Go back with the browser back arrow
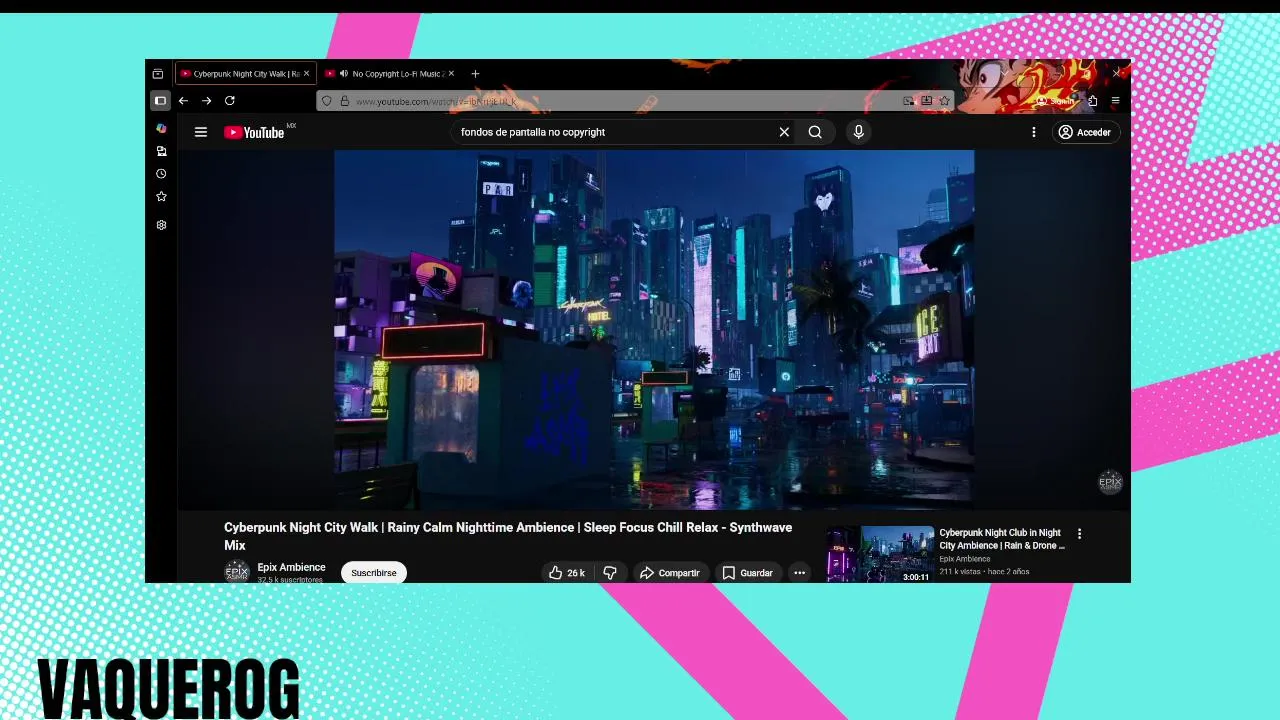Viewport: 1280px width, 720px height. click(183, 101)
